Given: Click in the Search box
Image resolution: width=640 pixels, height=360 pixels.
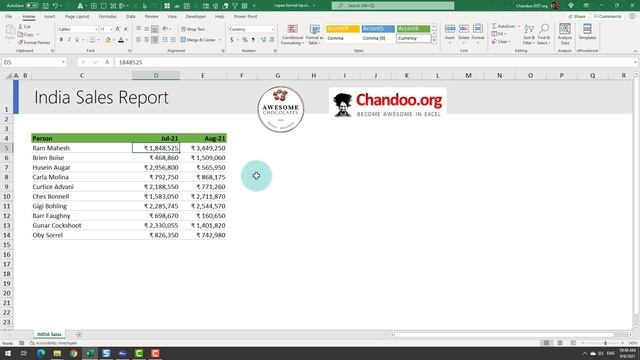Looking at the screenshot, I should (x=393, y=6).
